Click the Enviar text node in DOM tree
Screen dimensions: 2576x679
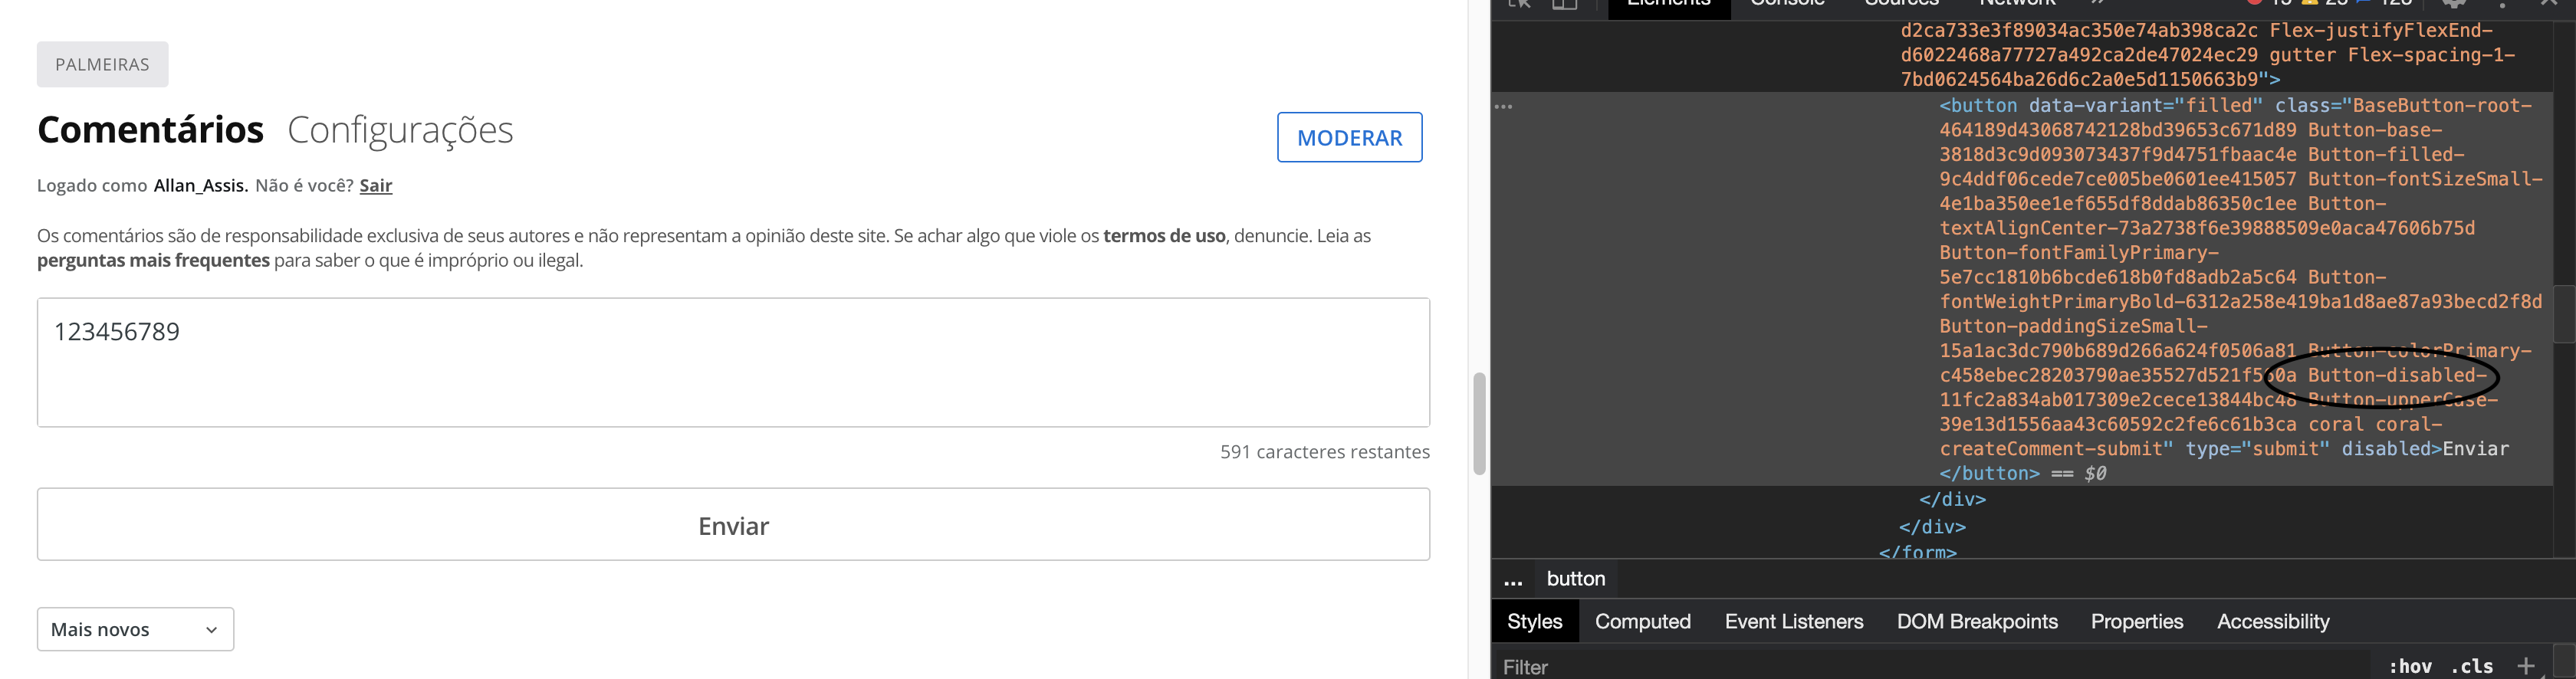(2475, 449)
